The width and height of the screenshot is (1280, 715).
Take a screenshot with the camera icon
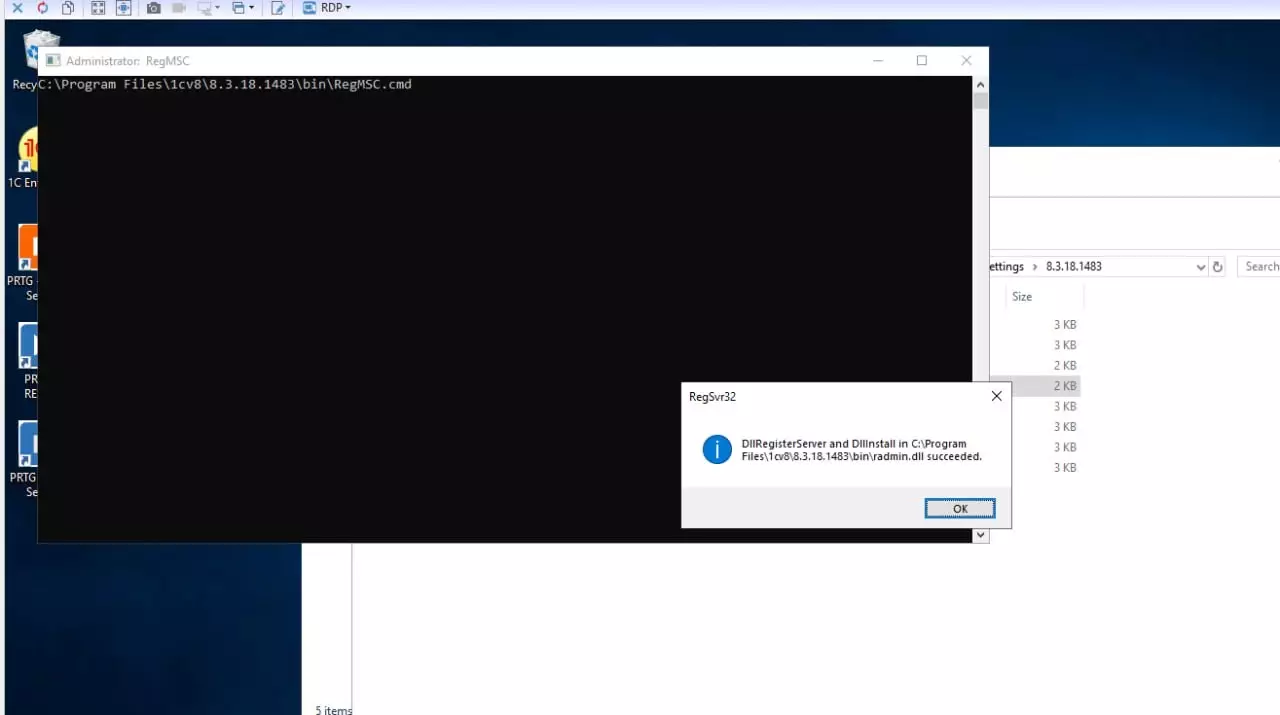point(153,8)
